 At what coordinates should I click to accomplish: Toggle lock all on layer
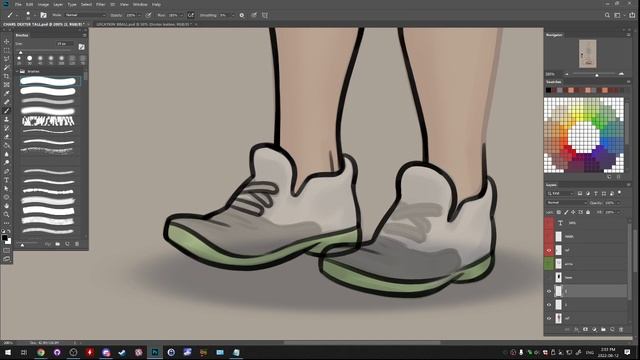pos(588,212)
